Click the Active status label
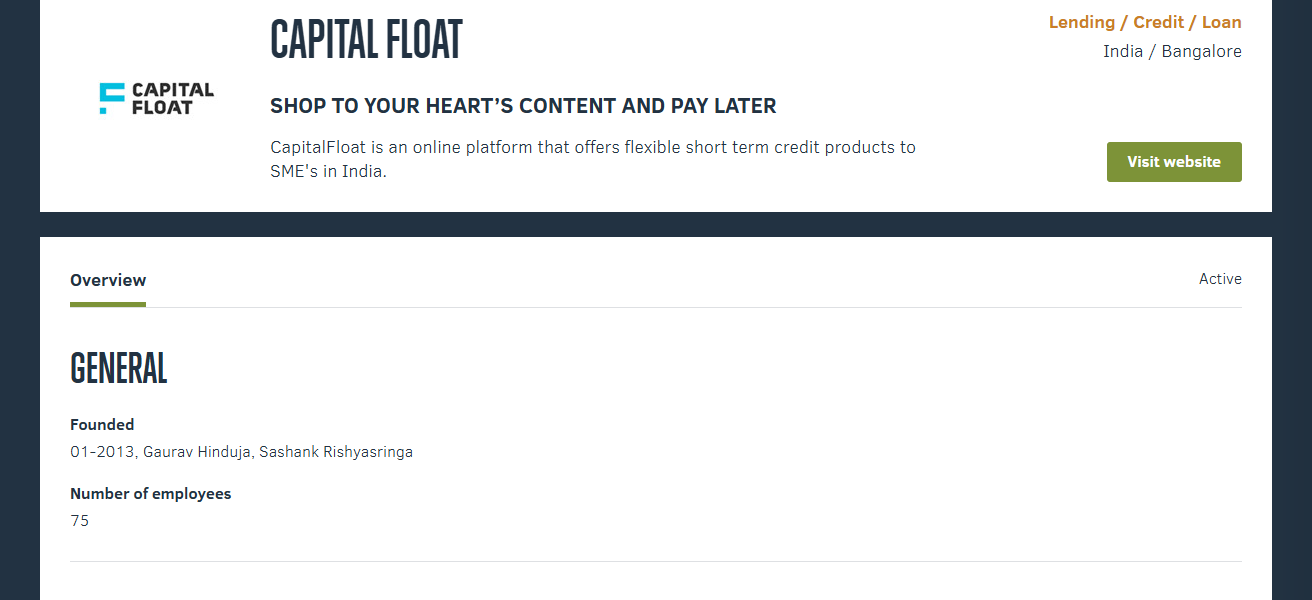Image resolution: width=1312 pixels, height=600 pixels. pyautogui.click(x=1219, y=278)
